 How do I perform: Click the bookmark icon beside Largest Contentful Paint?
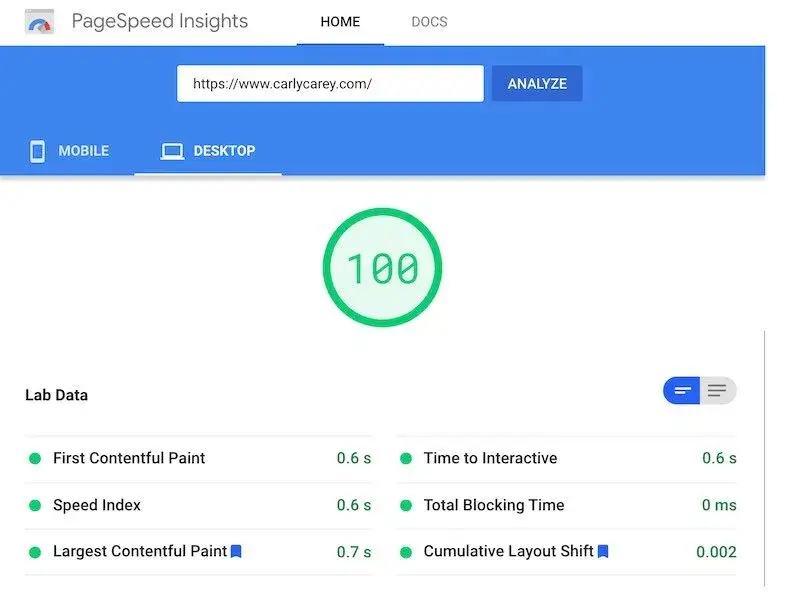pos(236,552)
